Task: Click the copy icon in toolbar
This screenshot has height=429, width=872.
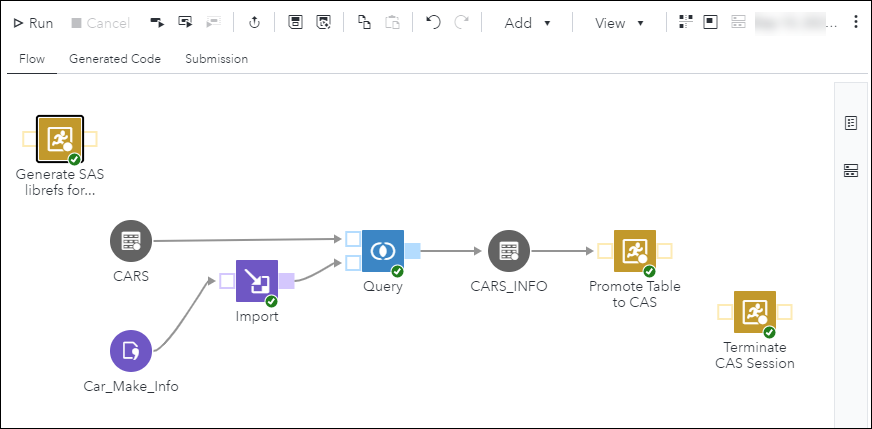Action: (x=364, y=23)
